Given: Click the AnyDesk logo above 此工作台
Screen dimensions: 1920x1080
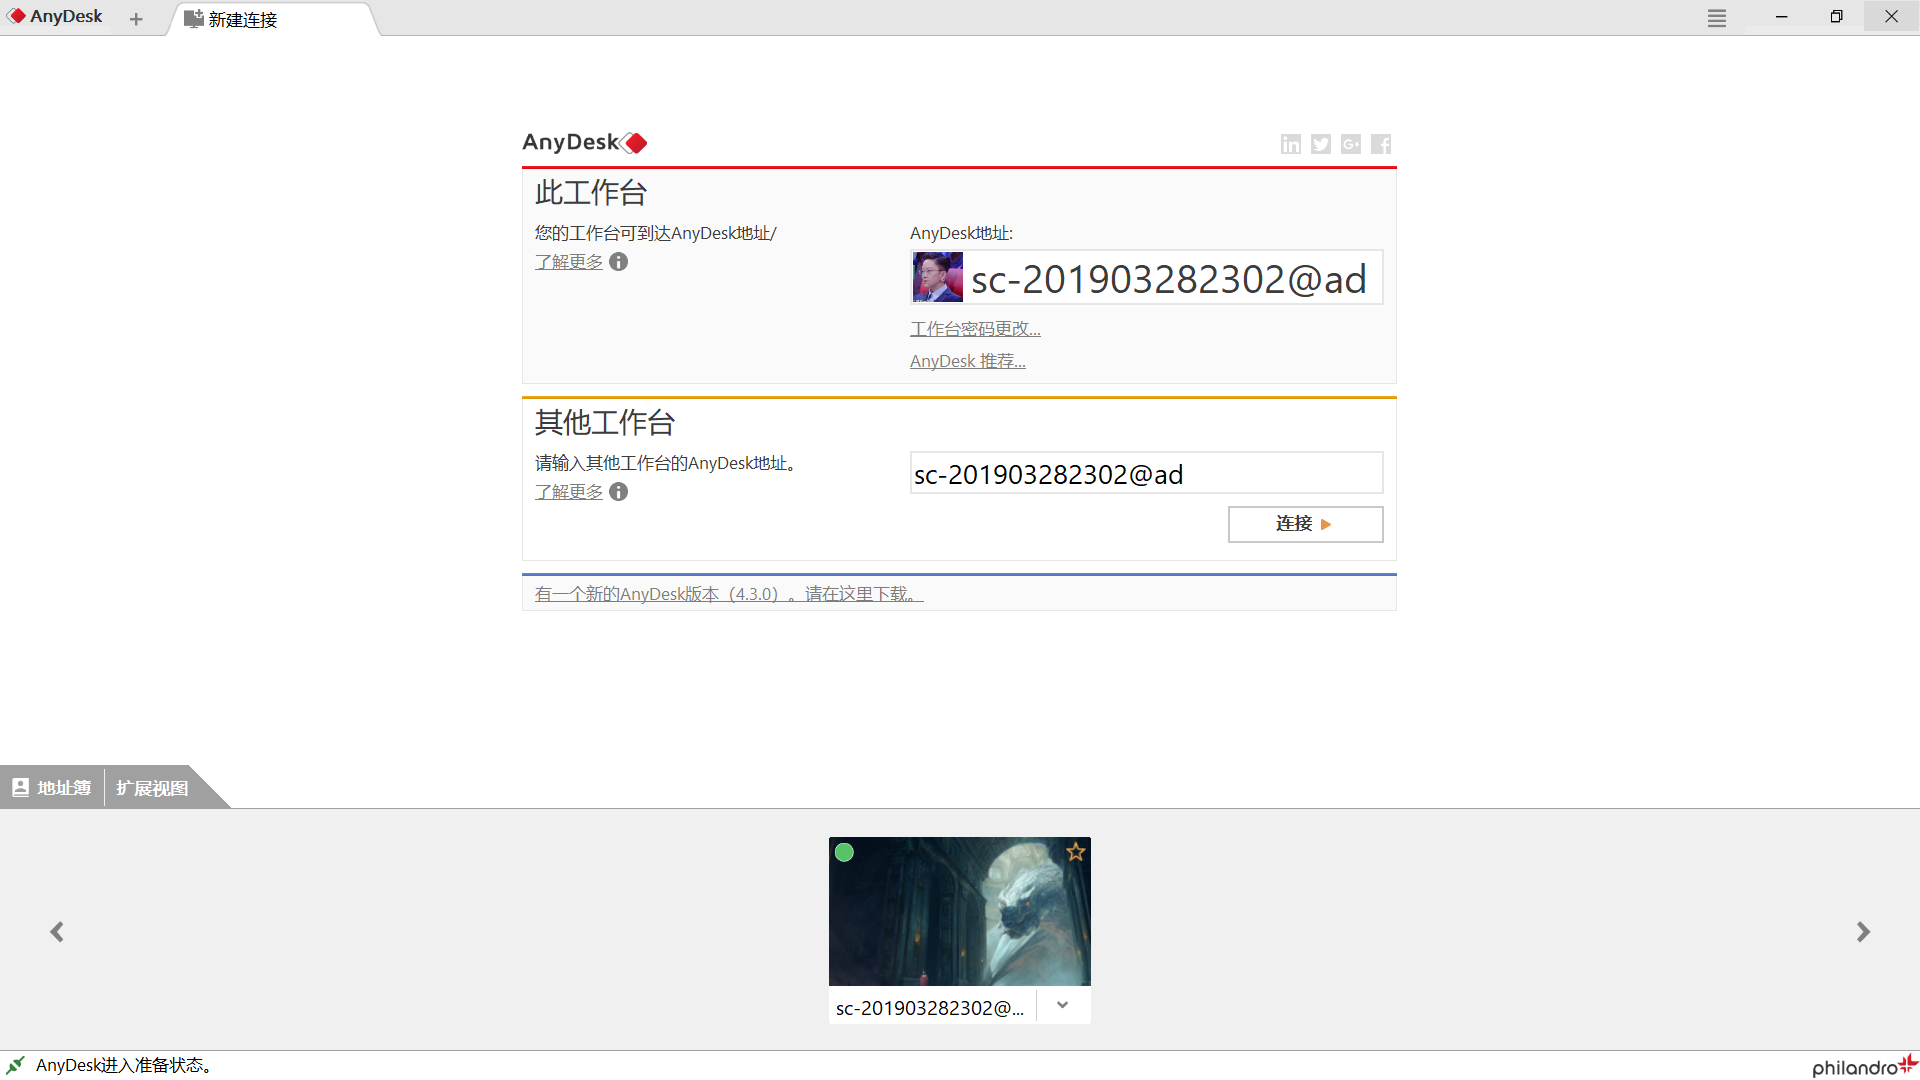Looking at the screenshot, I should 585,142.
